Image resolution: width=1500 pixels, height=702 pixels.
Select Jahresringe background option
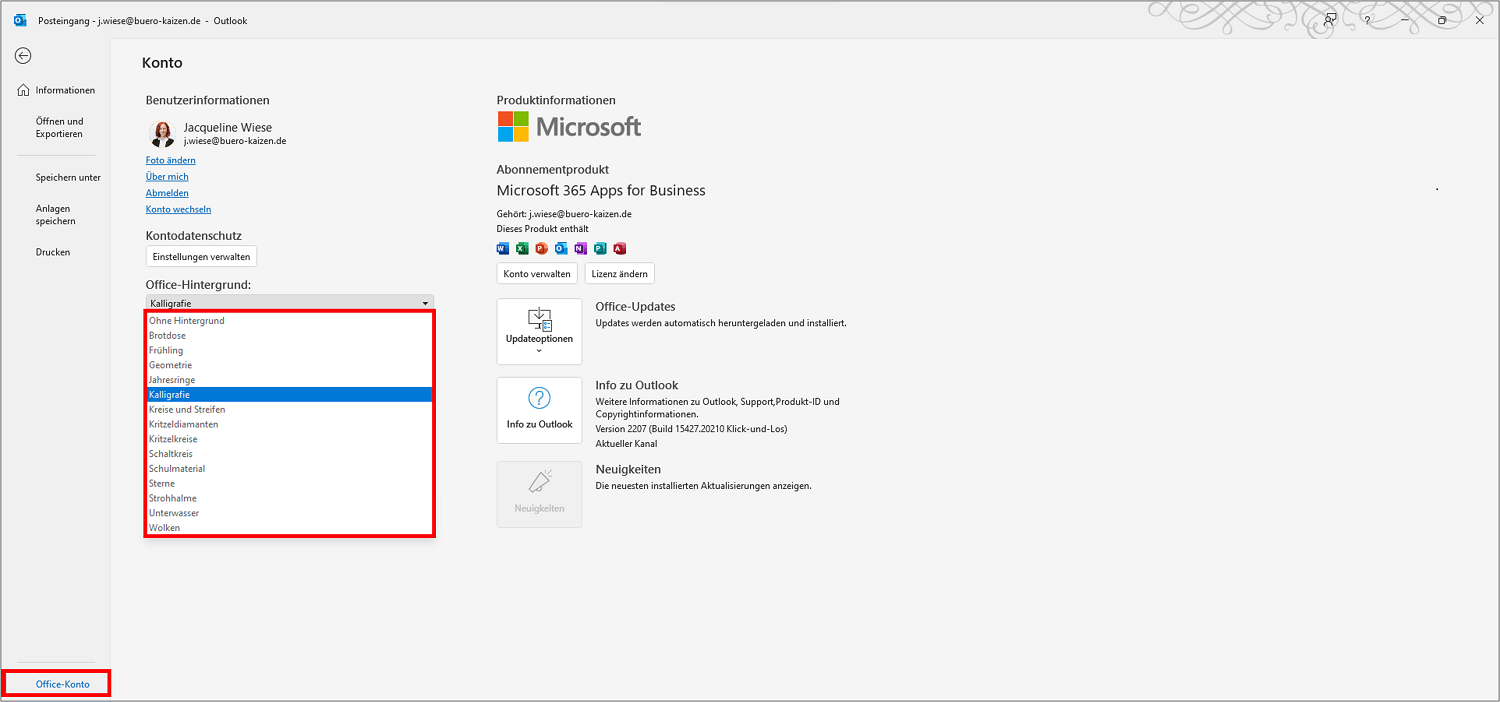tap(290, 380)
